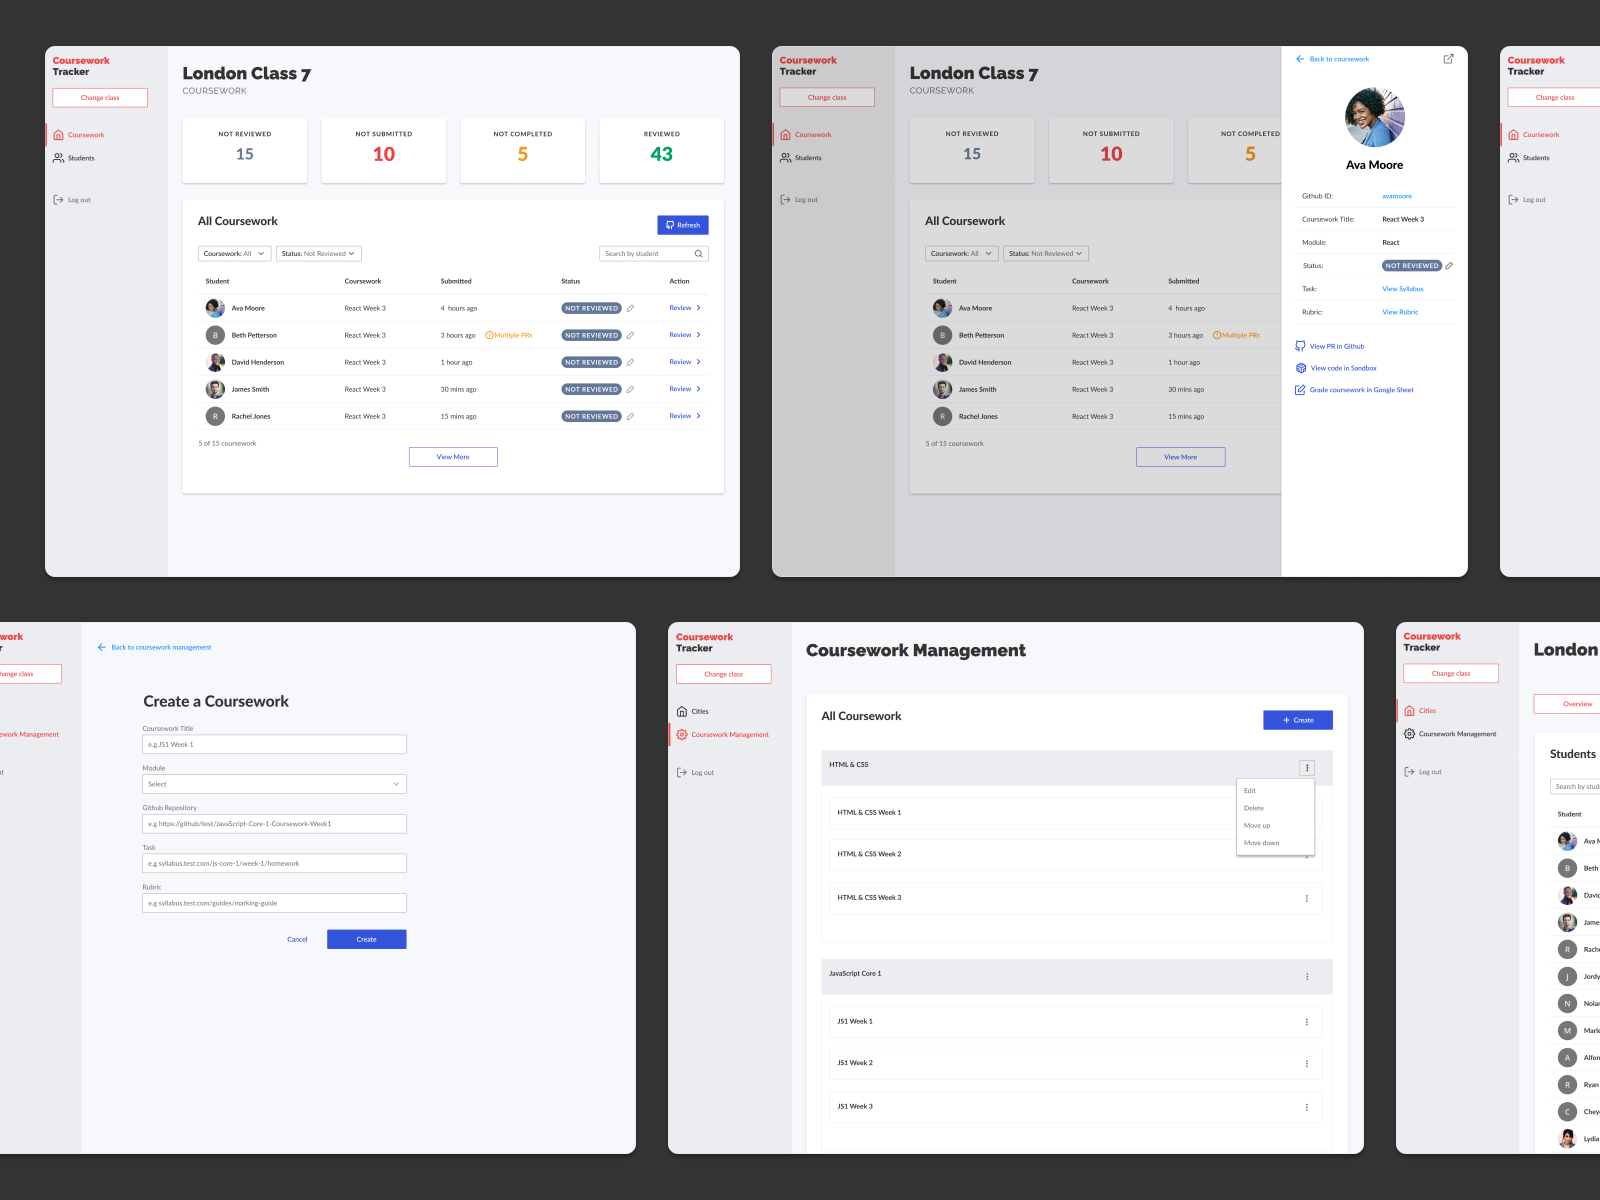Open the kebab menu on the HTML & CSS section

point(1307,767)
